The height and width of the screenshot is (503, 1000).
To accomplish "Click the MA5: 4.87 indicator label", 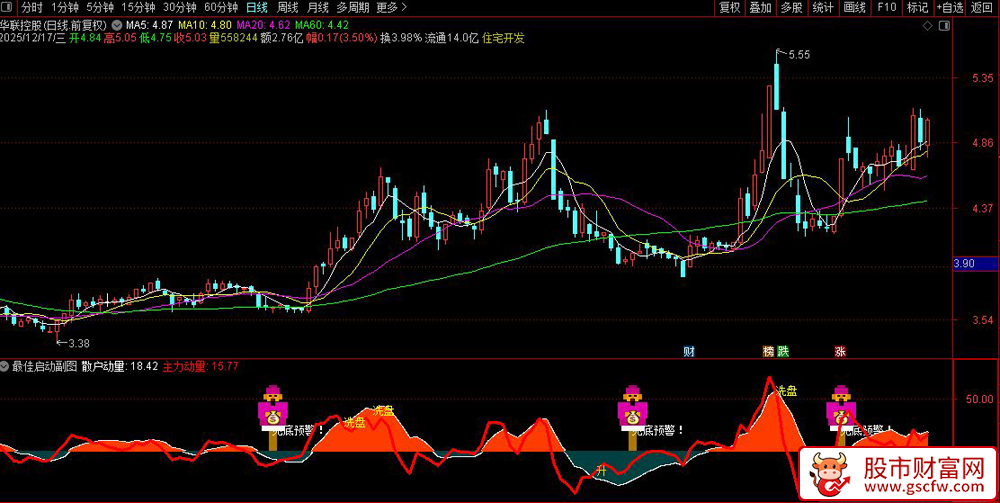I will [149, 26].
